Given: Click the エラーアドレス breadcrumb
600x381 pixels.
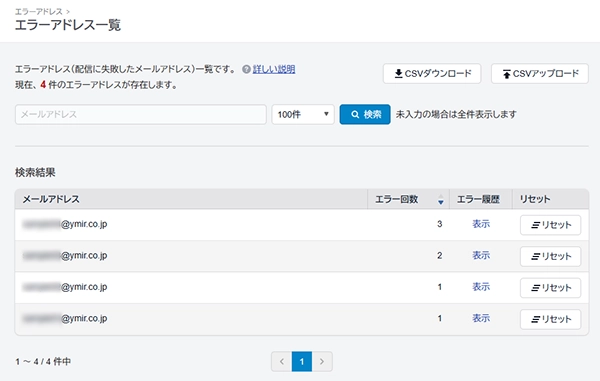Looking at the screenshot, I should click(x=39, y=11).
